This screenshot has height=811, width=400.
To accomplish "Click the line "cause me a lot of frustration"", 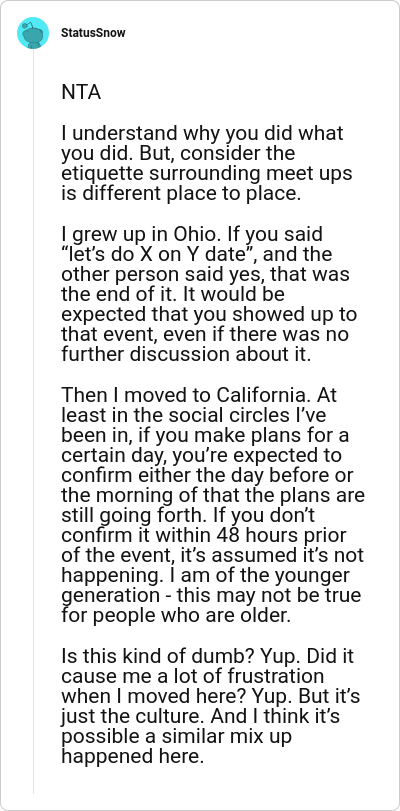I will [x=192, y=676].
